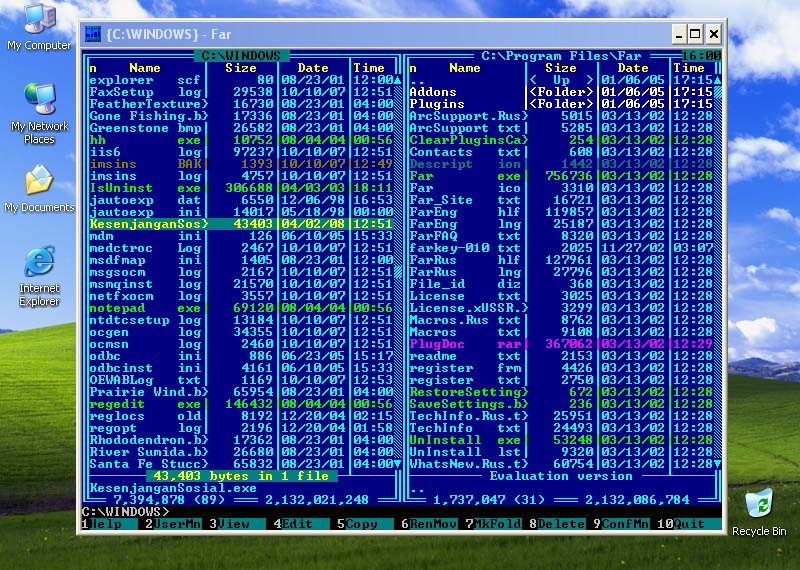Select msdfmap ini file

pyautogui.click(x=241, y=260)
